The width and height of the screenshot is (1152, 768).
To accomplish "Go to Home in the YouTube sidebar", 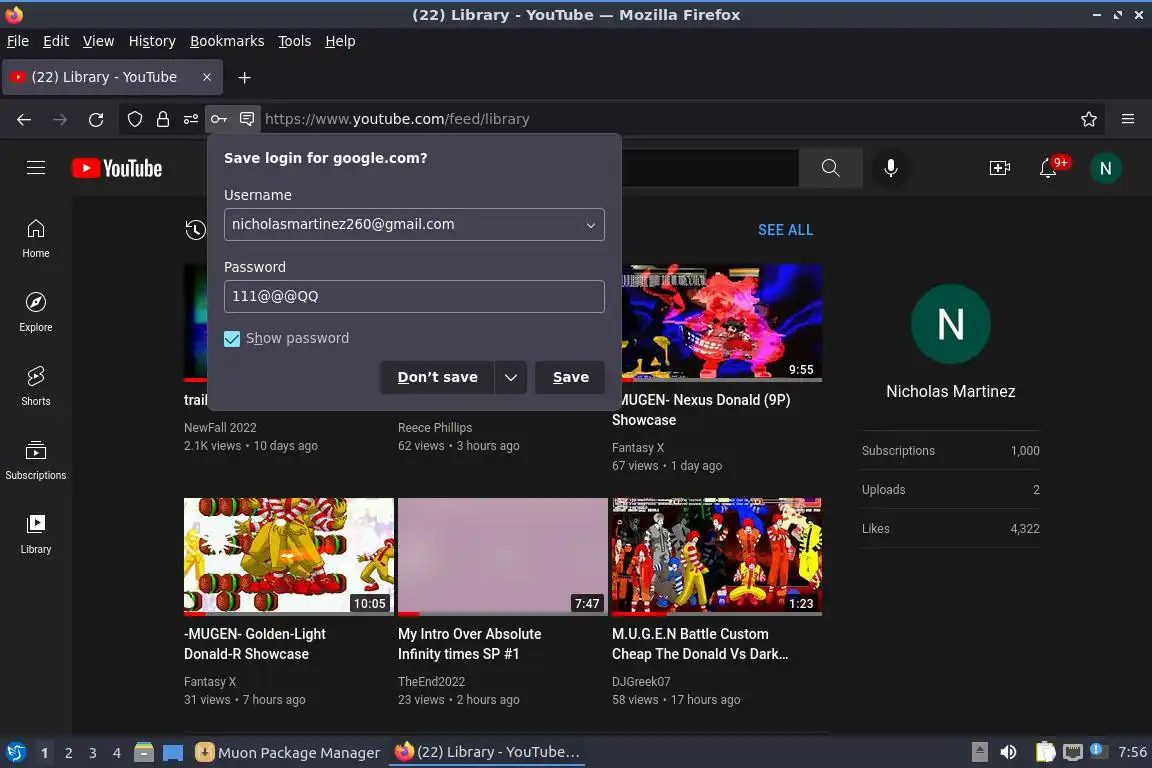I will pos(36,238).
